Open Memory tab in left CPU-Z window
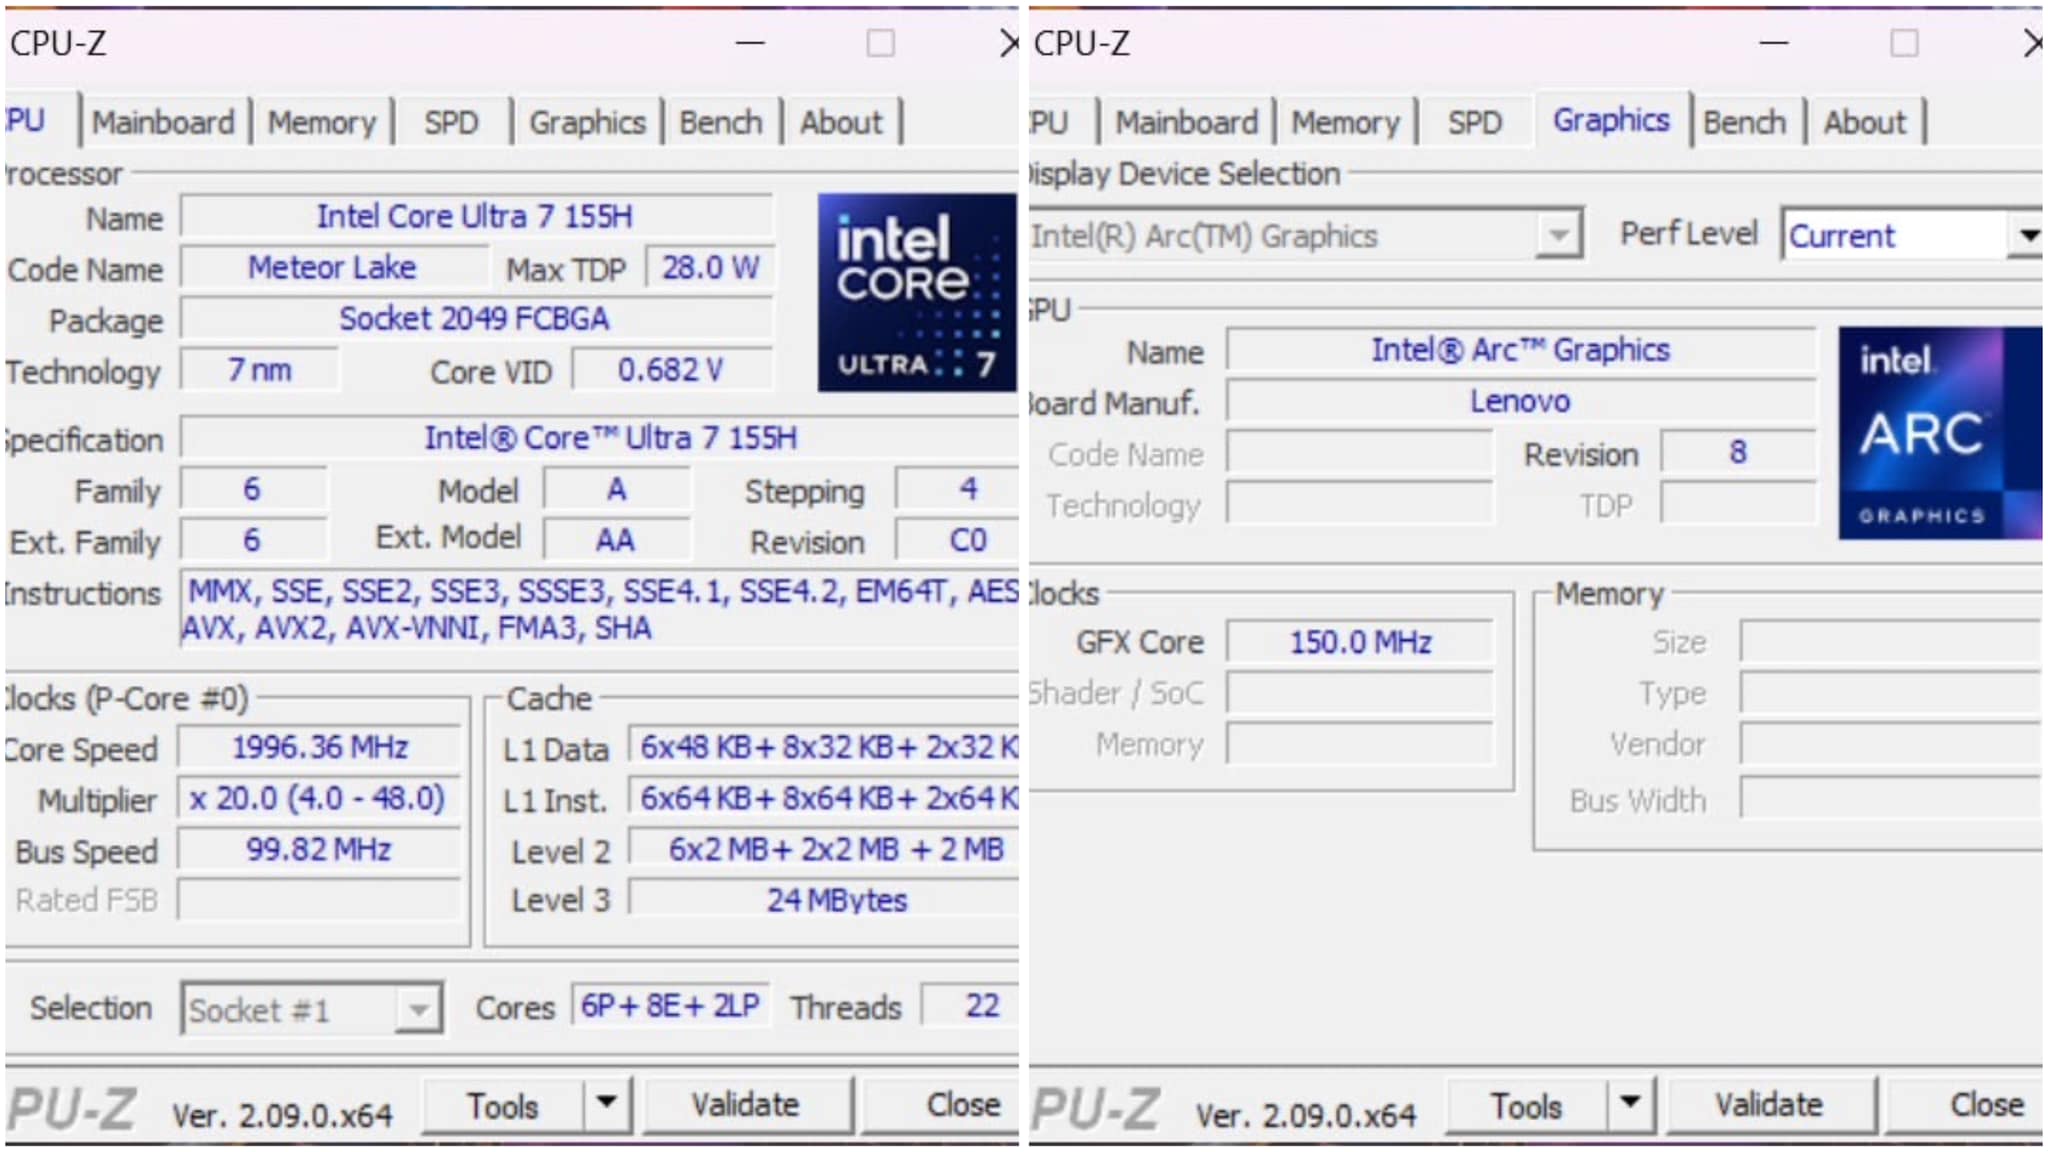 (x=322, y=122)
